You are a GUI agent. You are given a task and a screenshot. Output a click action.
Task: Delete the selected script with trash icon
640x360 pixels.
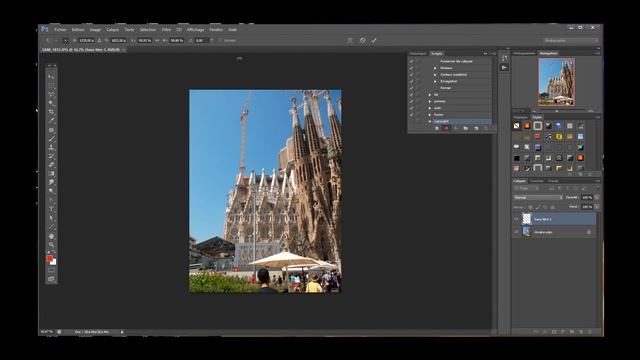tap(486, 128)
